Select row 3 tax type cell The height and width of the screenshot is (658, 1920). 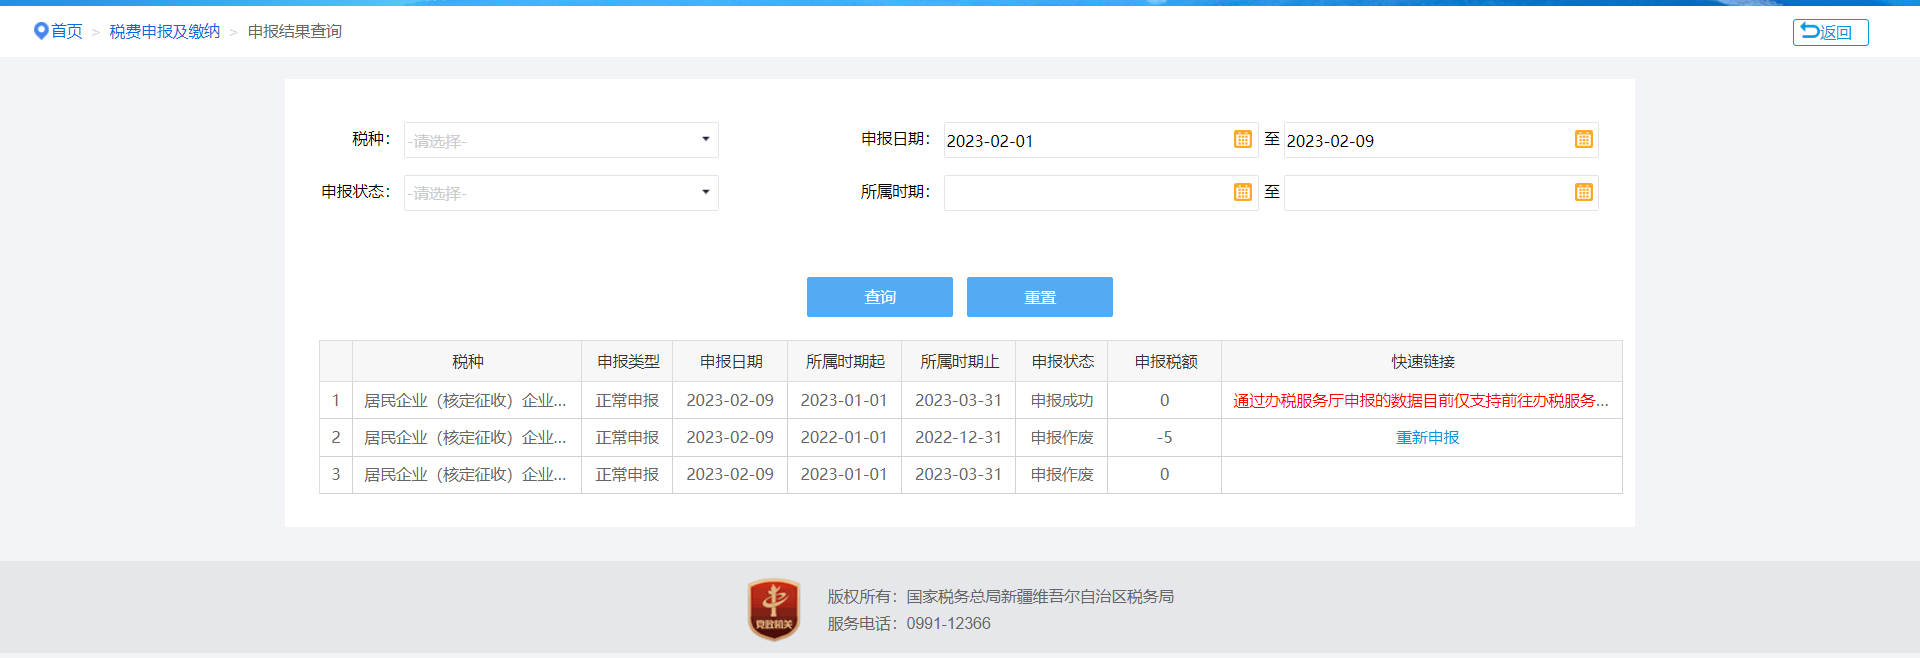click(x=467, y=474)
